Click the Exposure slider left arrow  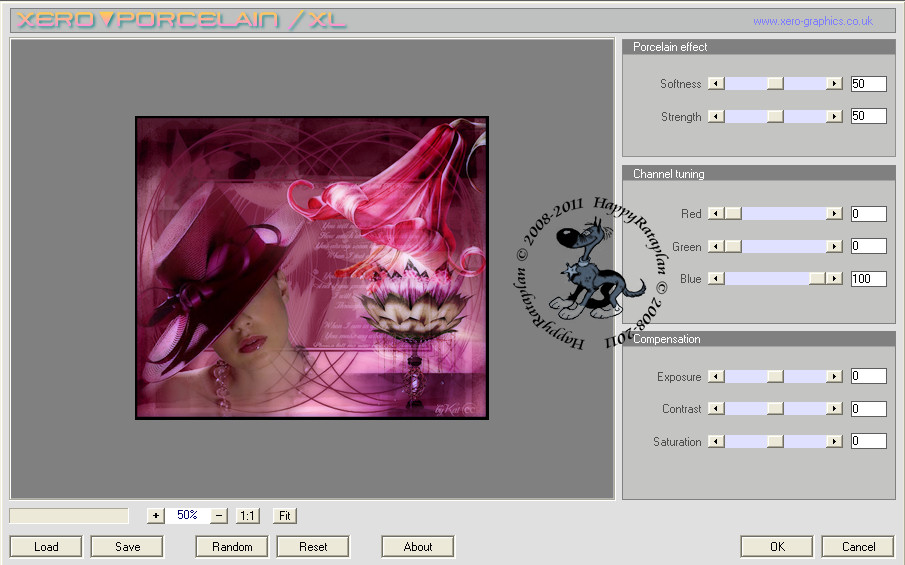(716, 376)
